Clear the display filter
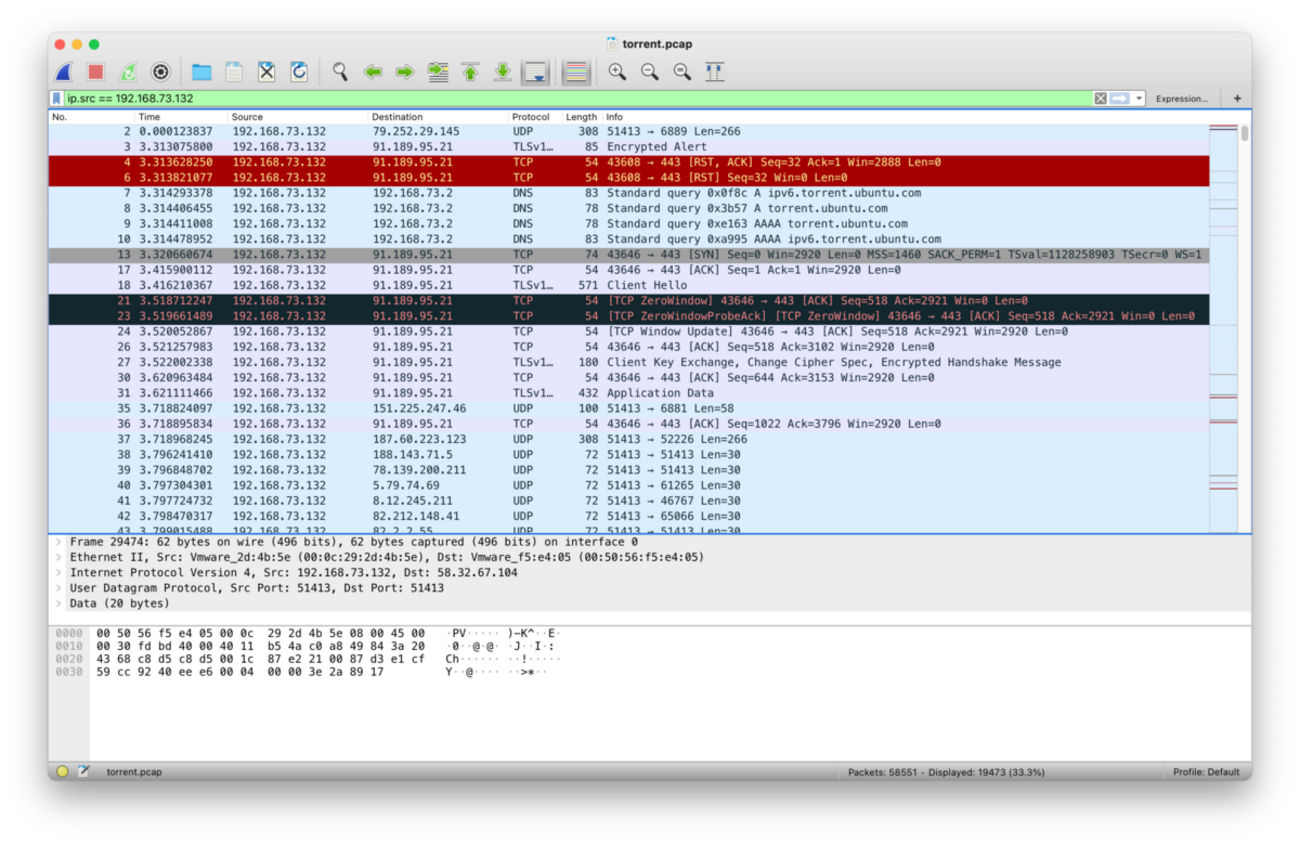 [x=1100, y=99]
